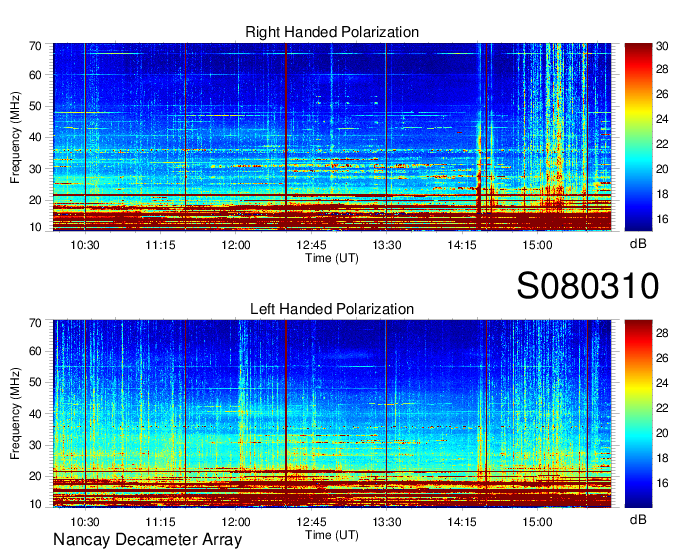The image size is (680, 552).
Task: Click the "11:15" tick under Left Handed plot
Action: click(160, 522)
